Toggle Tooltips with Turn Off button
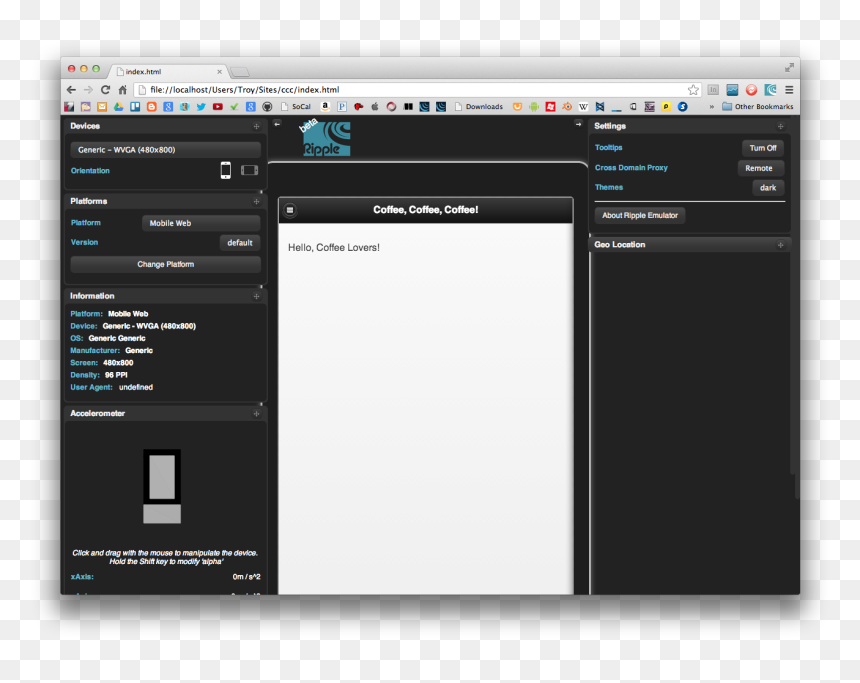 [x=763, y=148]
